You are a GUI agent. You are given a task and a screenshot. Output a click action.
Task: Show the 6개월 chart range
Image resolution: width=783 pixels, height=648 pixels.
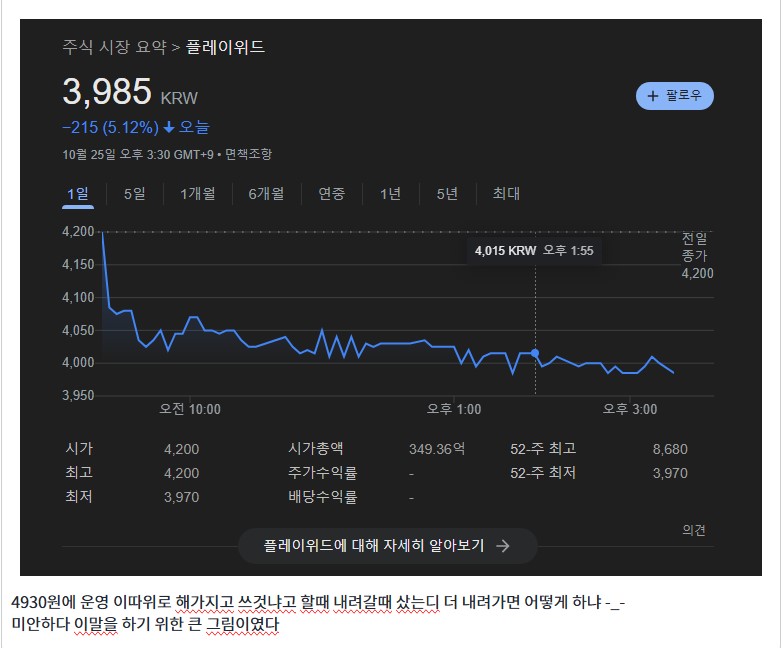click(x=266, y=194)
